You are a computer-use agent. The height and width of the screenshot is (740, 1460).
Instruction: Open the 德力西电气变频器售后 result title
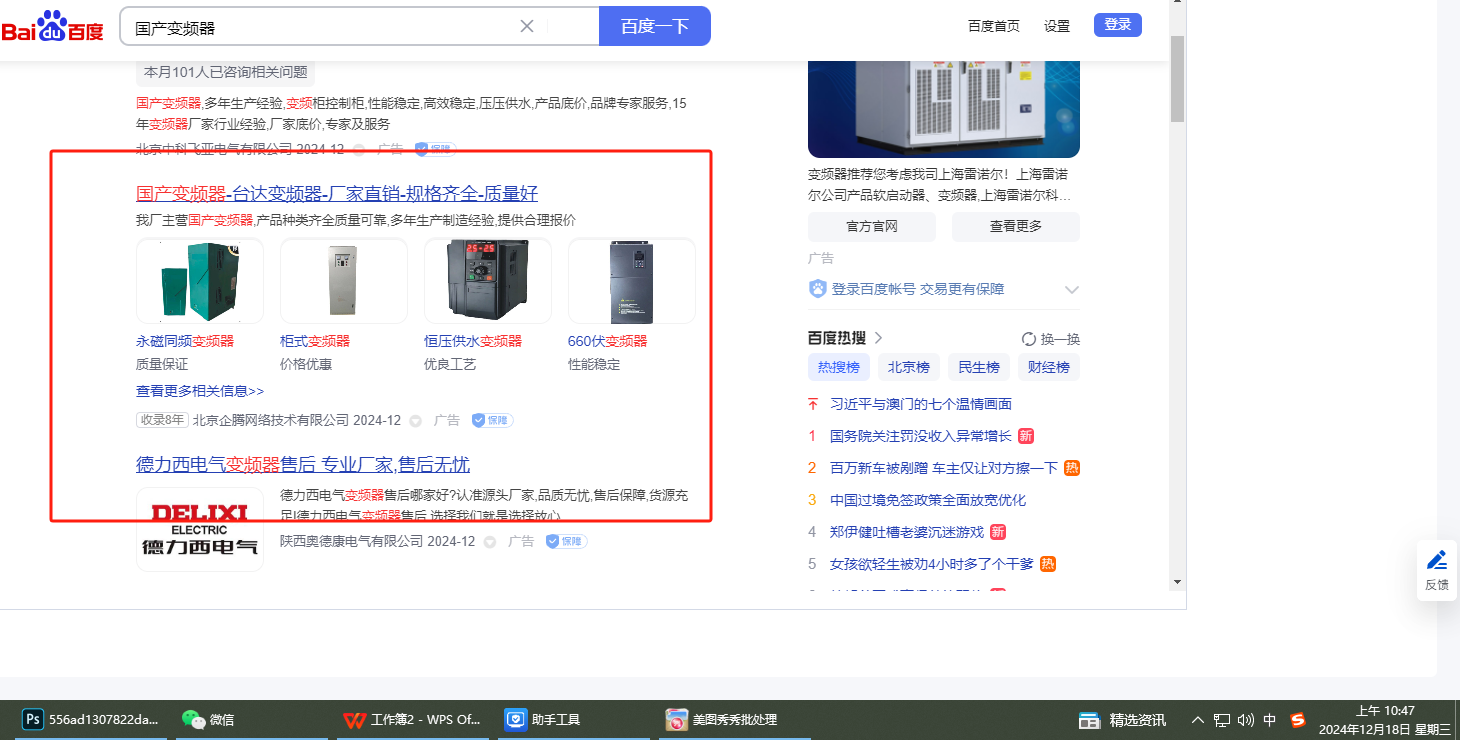point(303,465)
